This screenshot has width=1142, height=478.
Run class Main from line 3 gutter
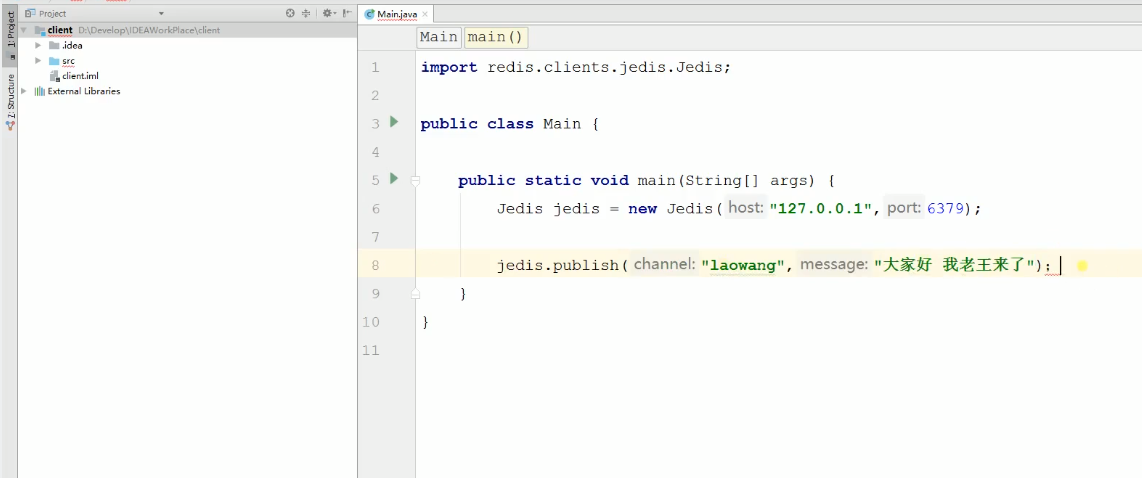click(394, 122)
